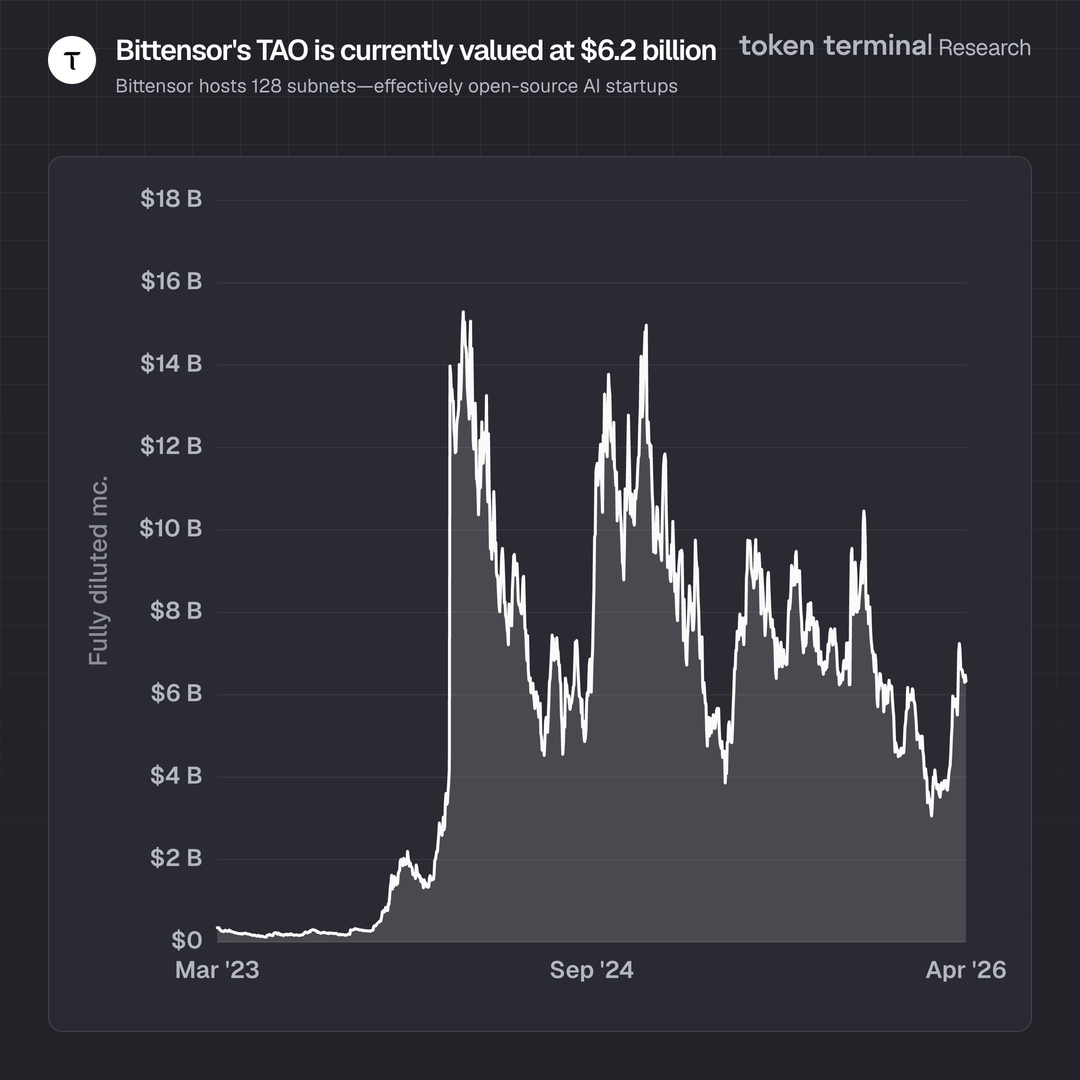The image size is (1080, 1080).
Task: Click the Mar '23 x-axis label
Action: click(217, 970)
